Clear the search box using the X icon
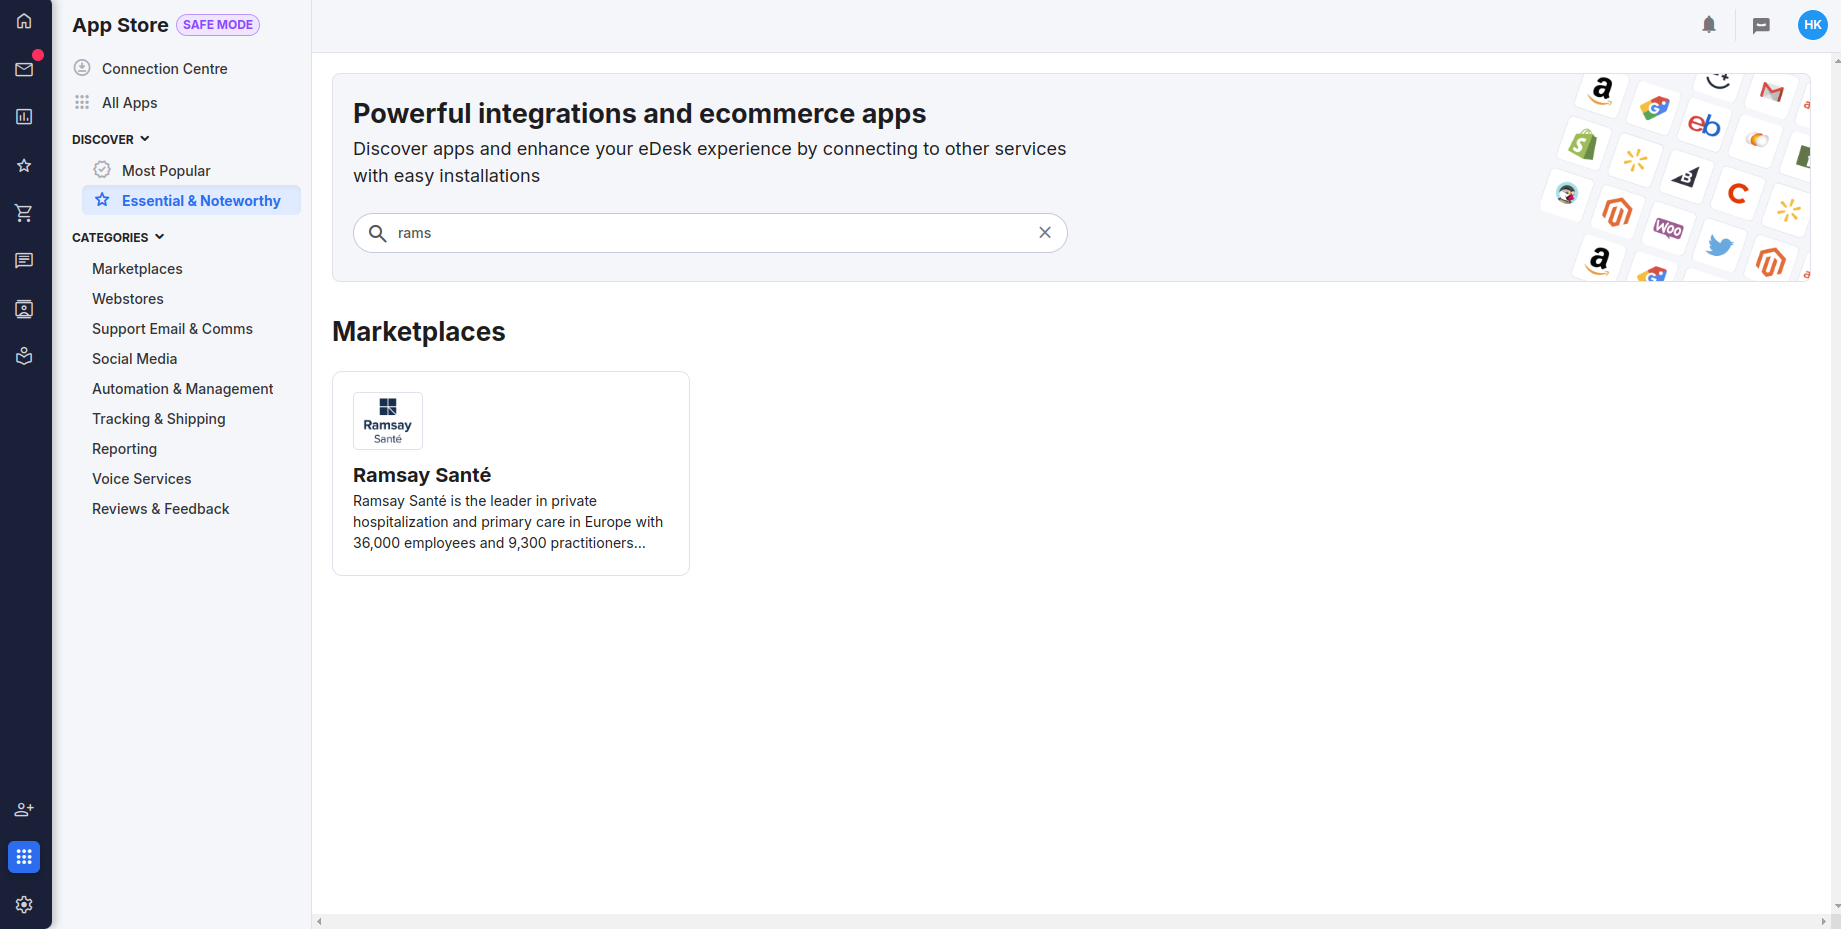This screenshot has width=1841, height=929. coord(1044,232)
